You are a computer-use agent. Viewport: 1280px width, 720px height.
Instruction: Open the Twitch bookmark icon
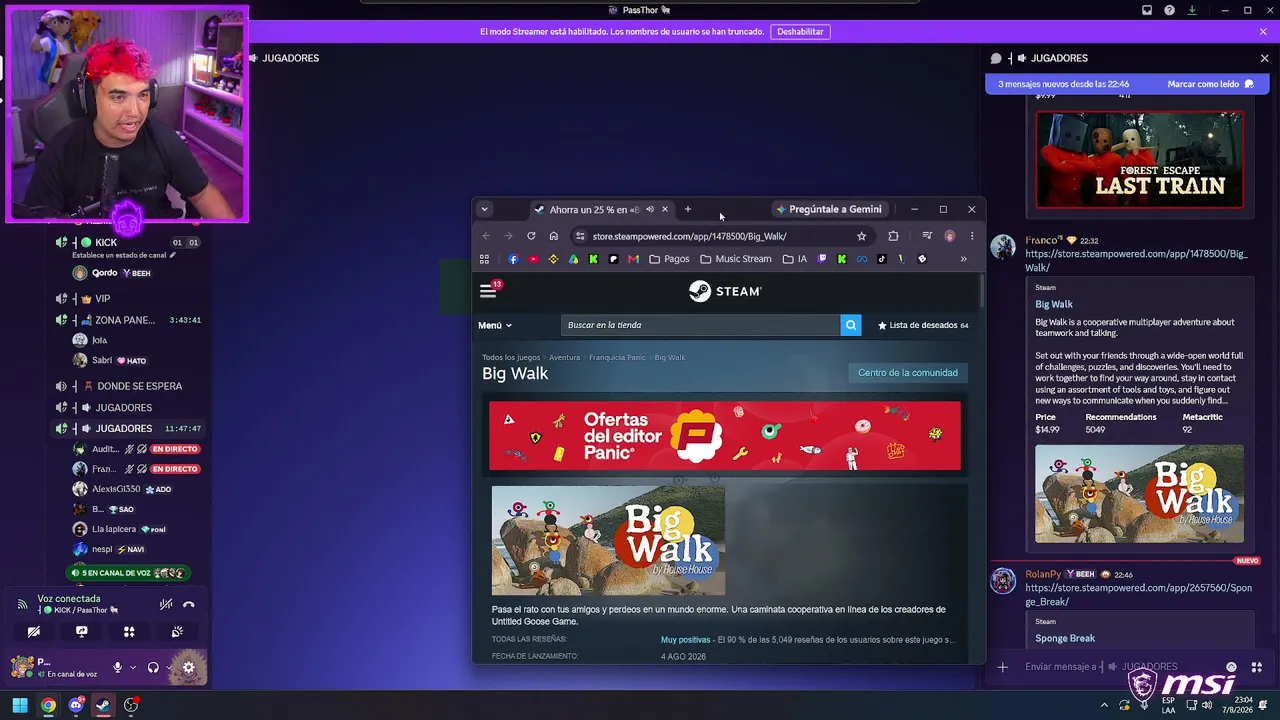822,259
